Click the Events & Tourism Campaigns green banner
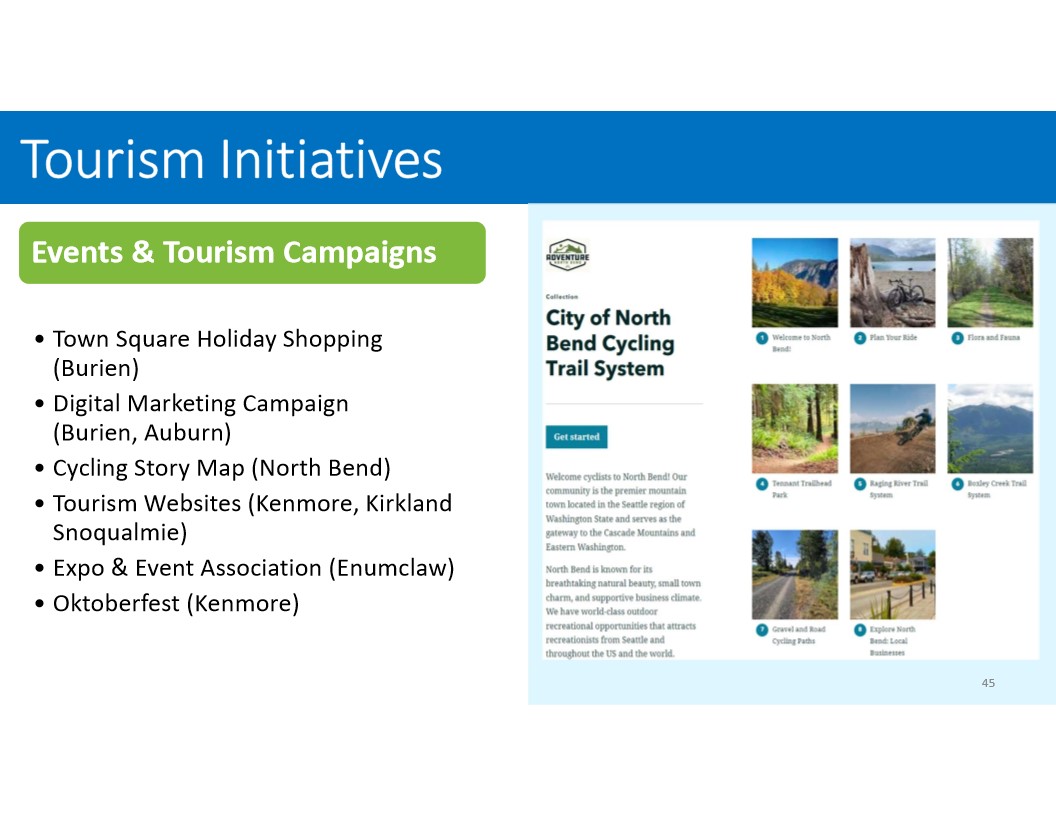The image size is (1056, 816). 252,252
